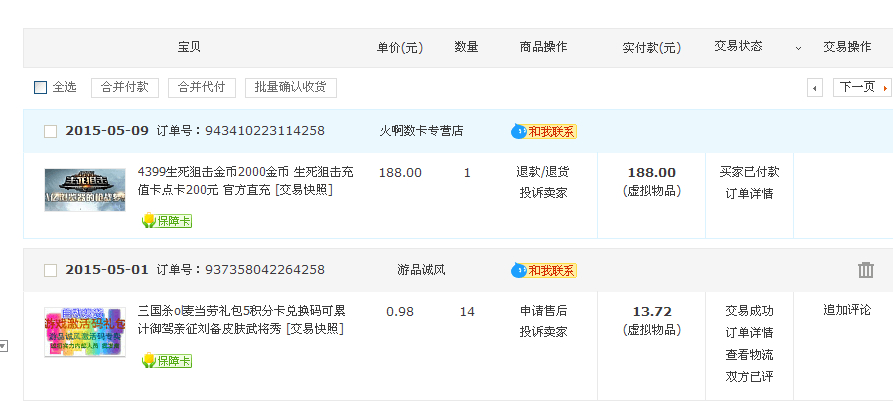Go to the previous page with the left arrow
Viewport: 893px width, 404px height.
(815, 88)
